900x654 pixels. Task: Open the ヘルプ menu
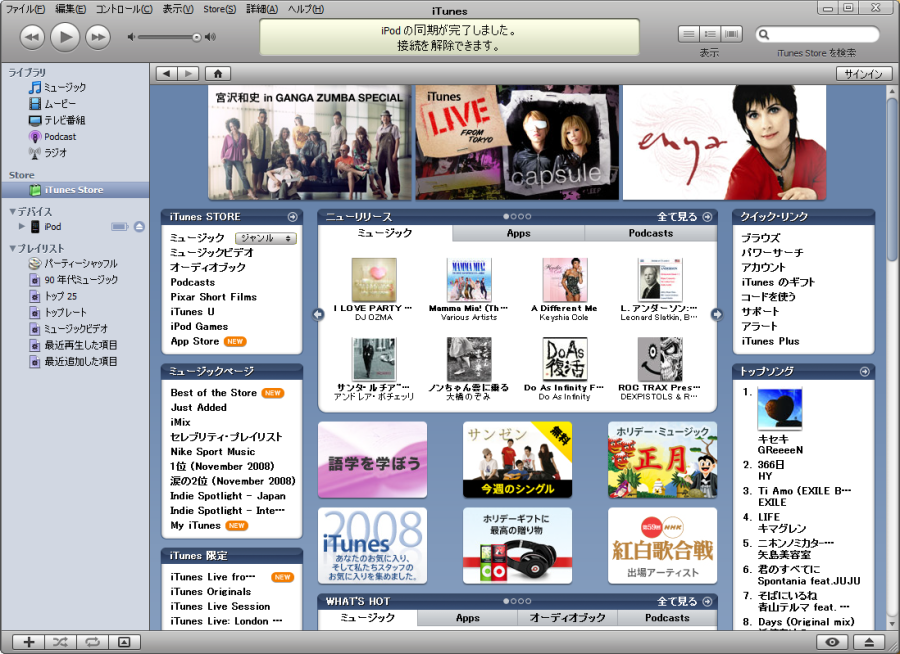[305, 9]
